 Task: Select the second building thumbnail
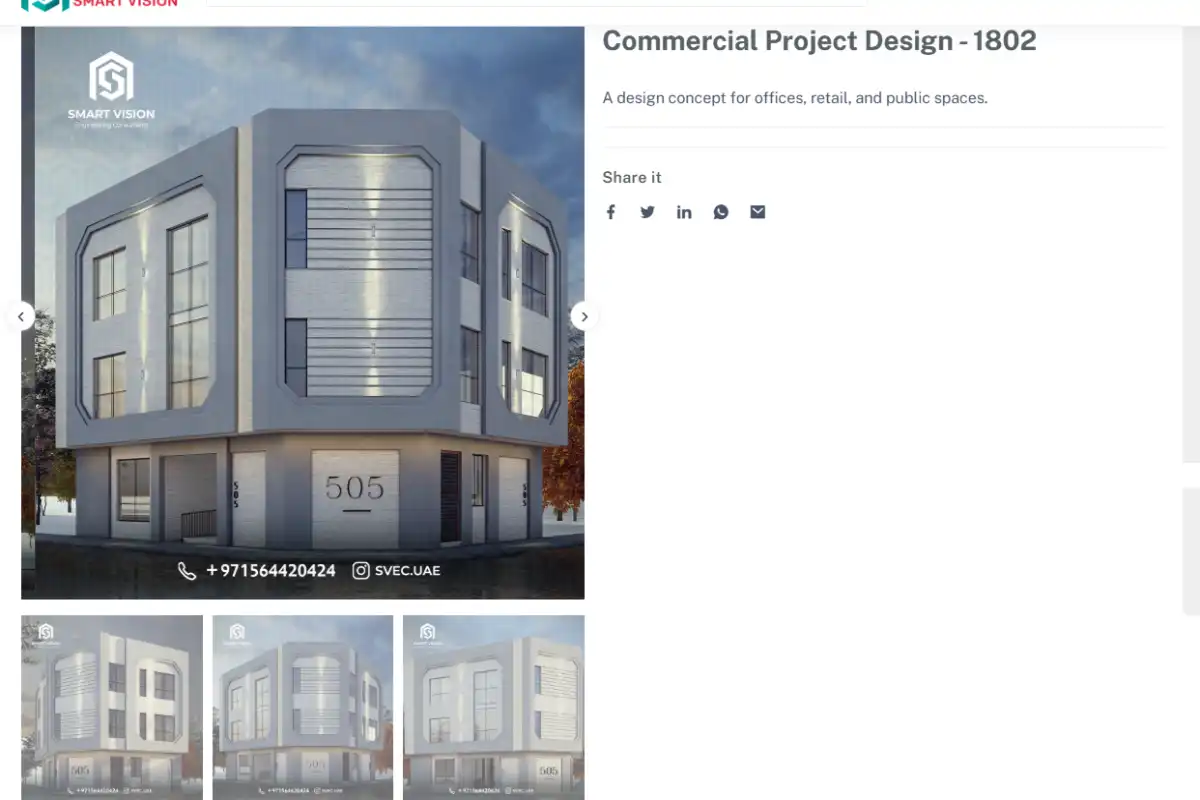tap(303, 706)
